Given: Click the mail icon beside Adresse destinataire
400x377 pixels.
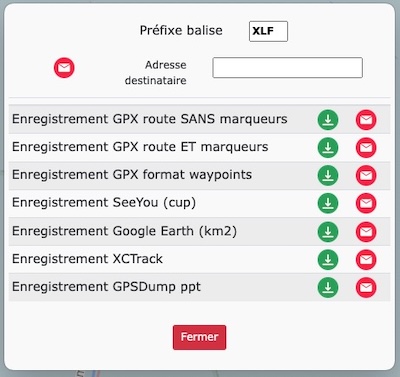Looking at the screenshot, I should 64,68.
